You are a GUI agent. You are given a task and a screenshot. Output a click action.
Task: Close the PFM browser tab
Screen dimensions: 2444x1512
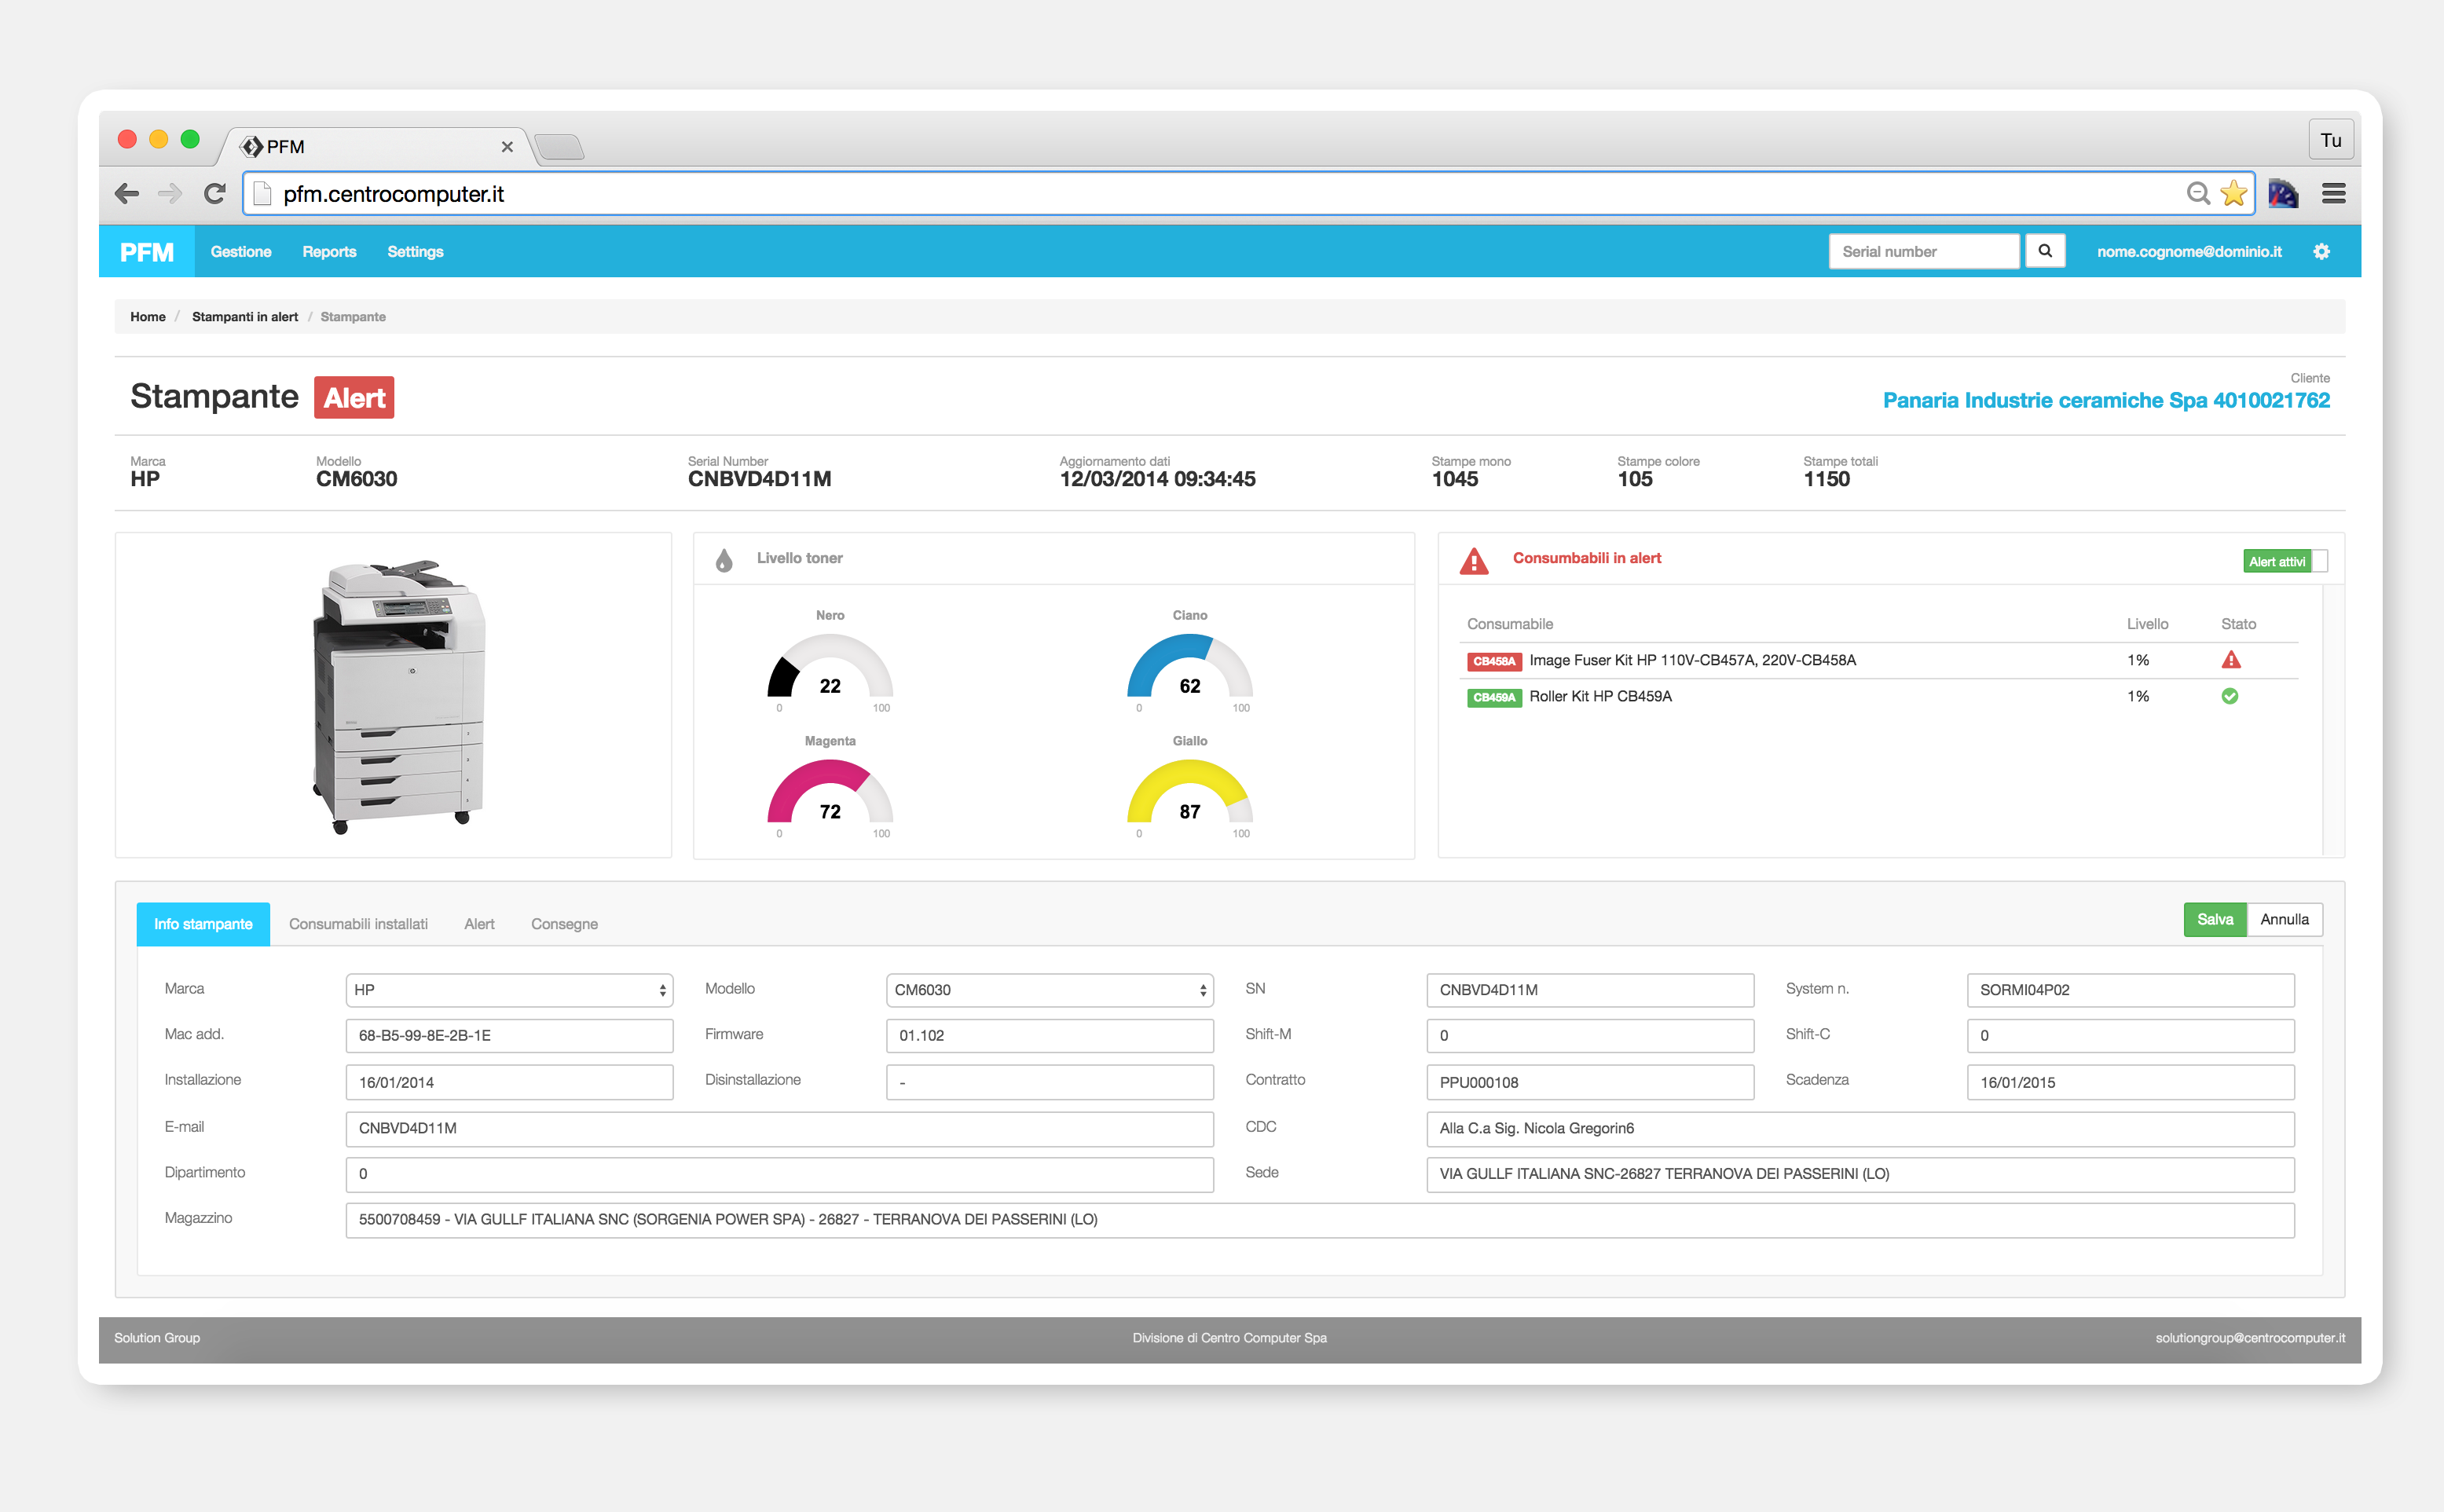pyautogui.click(x=507, y=147)
